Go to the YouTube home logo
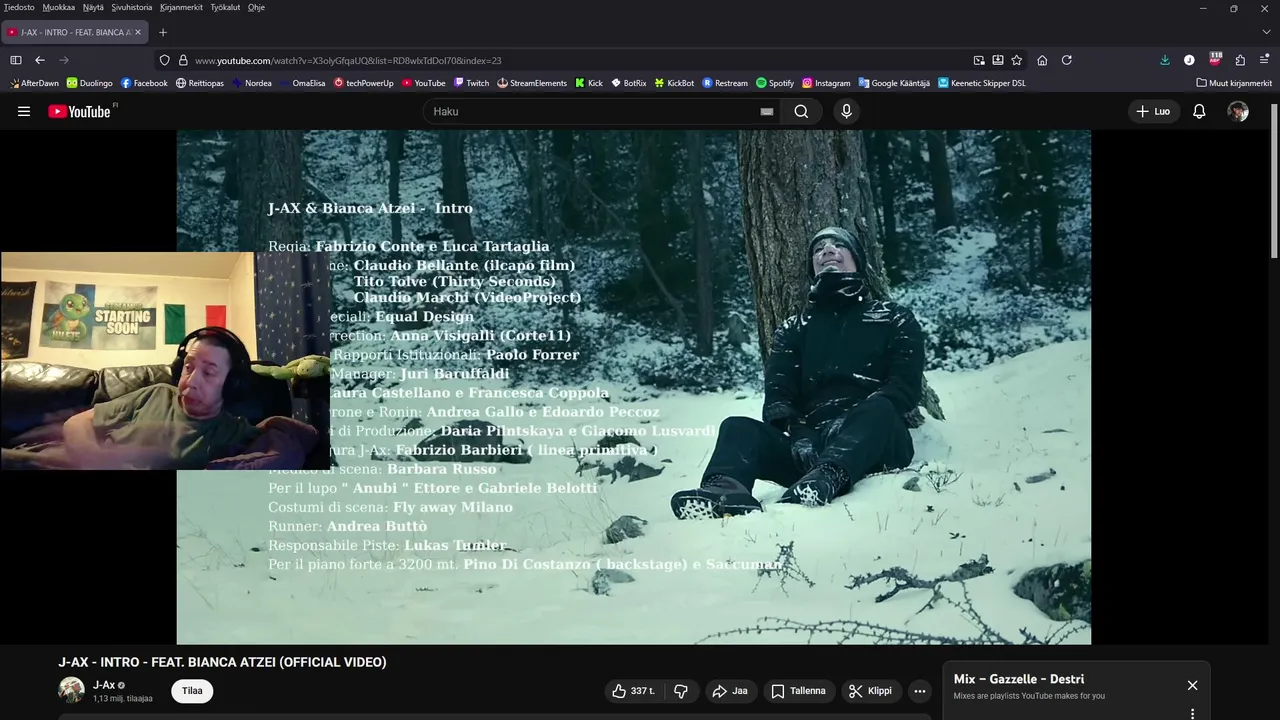Image resolution: width=1280 pixels, height=720 pixels. point(81,111)
